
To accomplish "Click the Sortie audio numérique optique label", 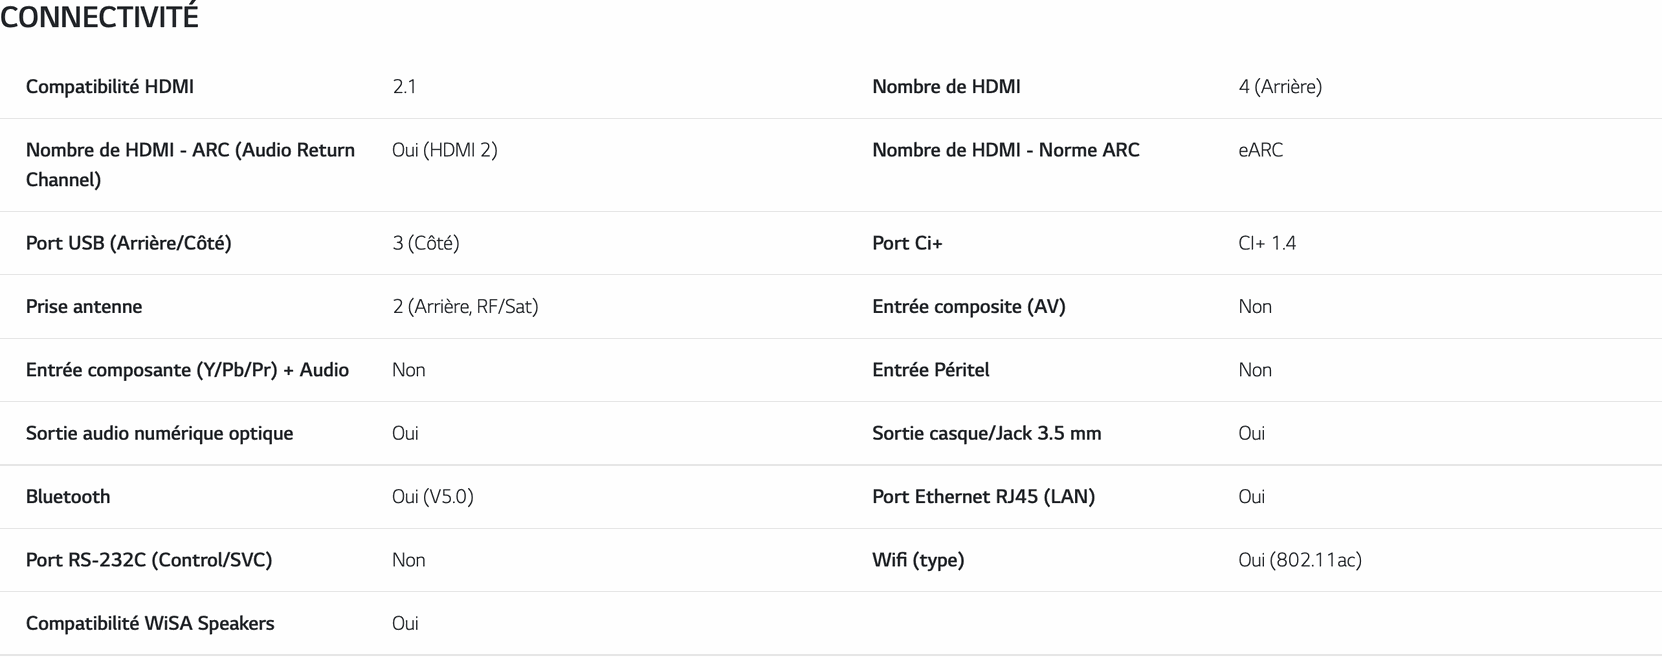I will click(159, 433).
